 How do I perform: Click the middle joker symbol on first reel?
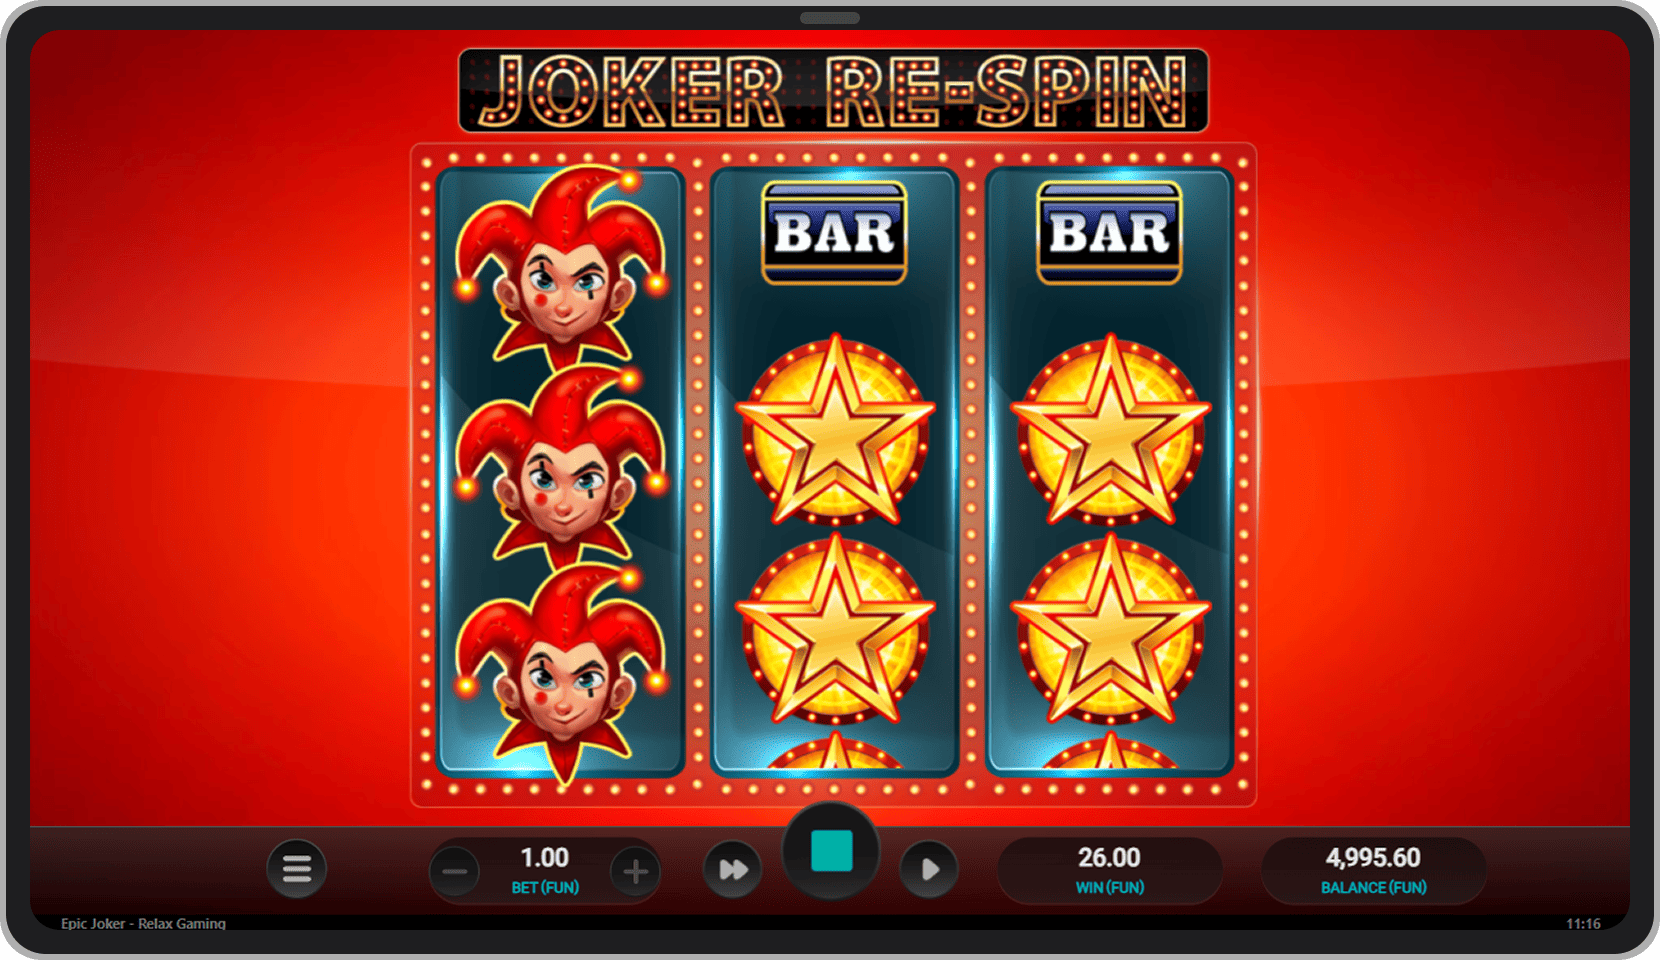(x=561, y=468)
